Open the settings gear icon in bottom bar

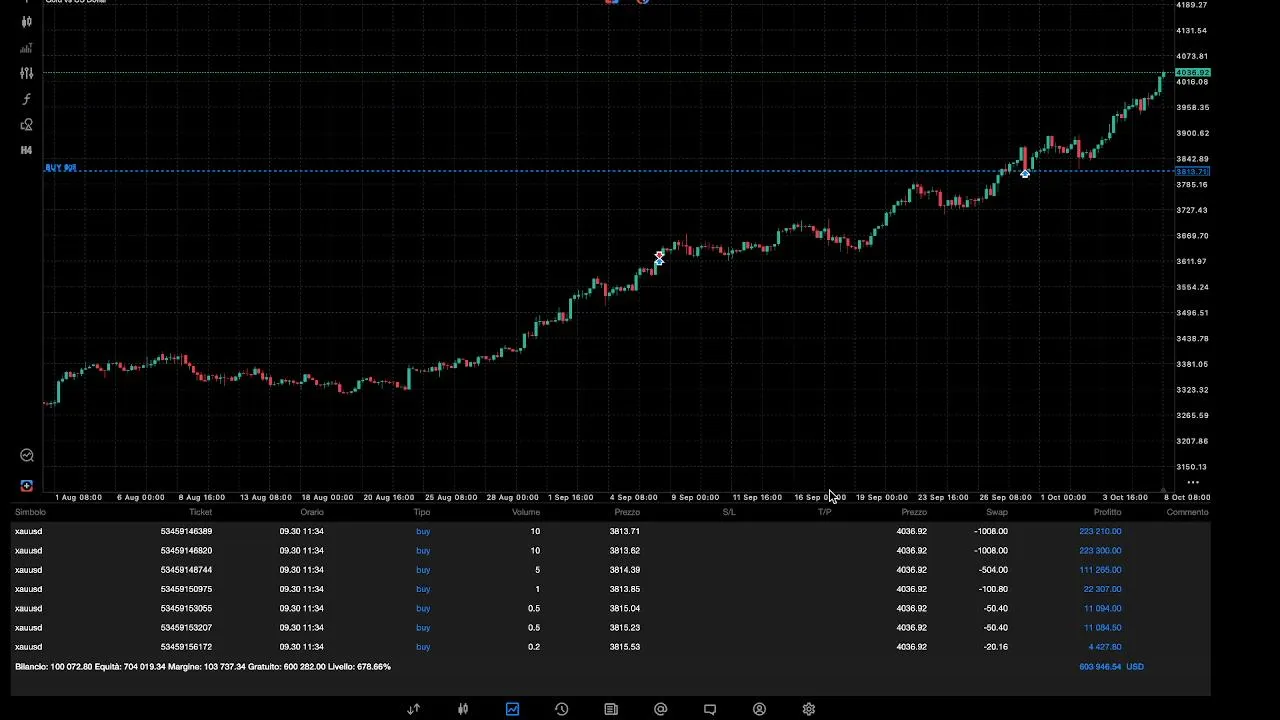(x=809, y=709)
